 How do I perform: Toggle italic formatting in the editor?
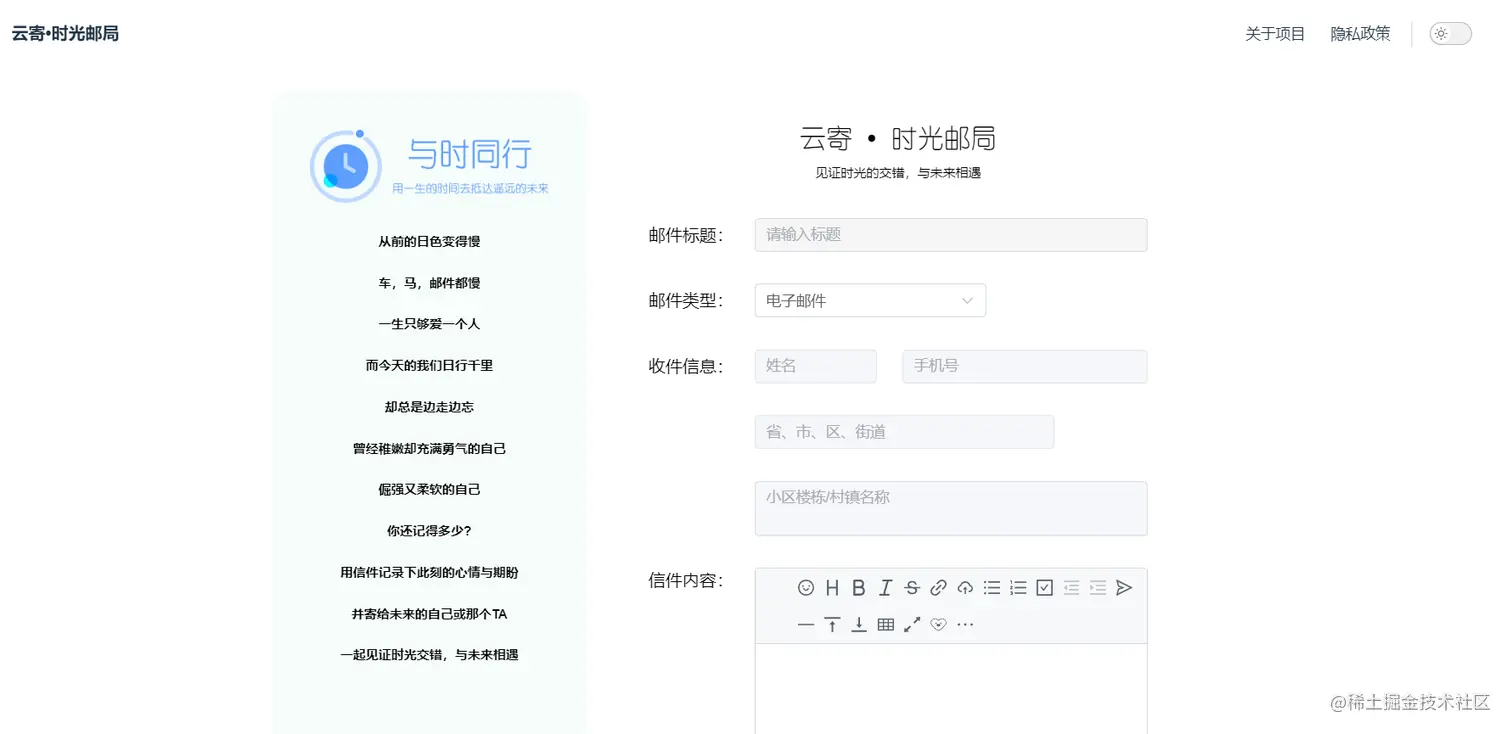885,588
